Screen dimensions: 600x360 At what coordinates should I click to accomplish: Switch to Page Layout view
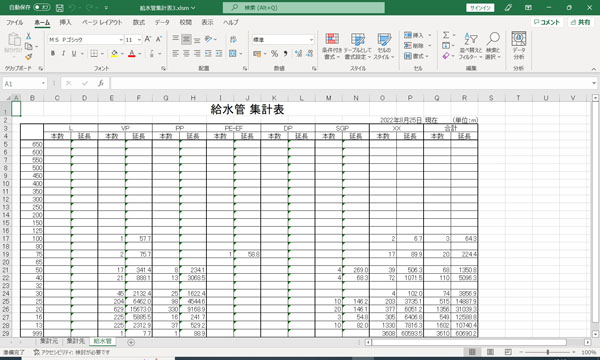pyautogui.click(x=490, y=352)
